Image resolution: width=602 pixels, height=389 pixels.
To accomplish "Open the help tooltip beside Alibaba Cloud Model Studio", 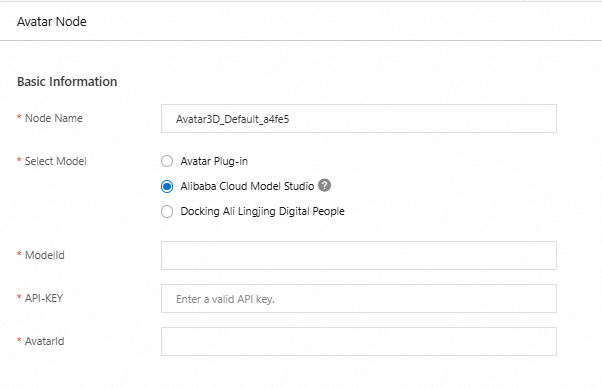I will click(324, 185).
